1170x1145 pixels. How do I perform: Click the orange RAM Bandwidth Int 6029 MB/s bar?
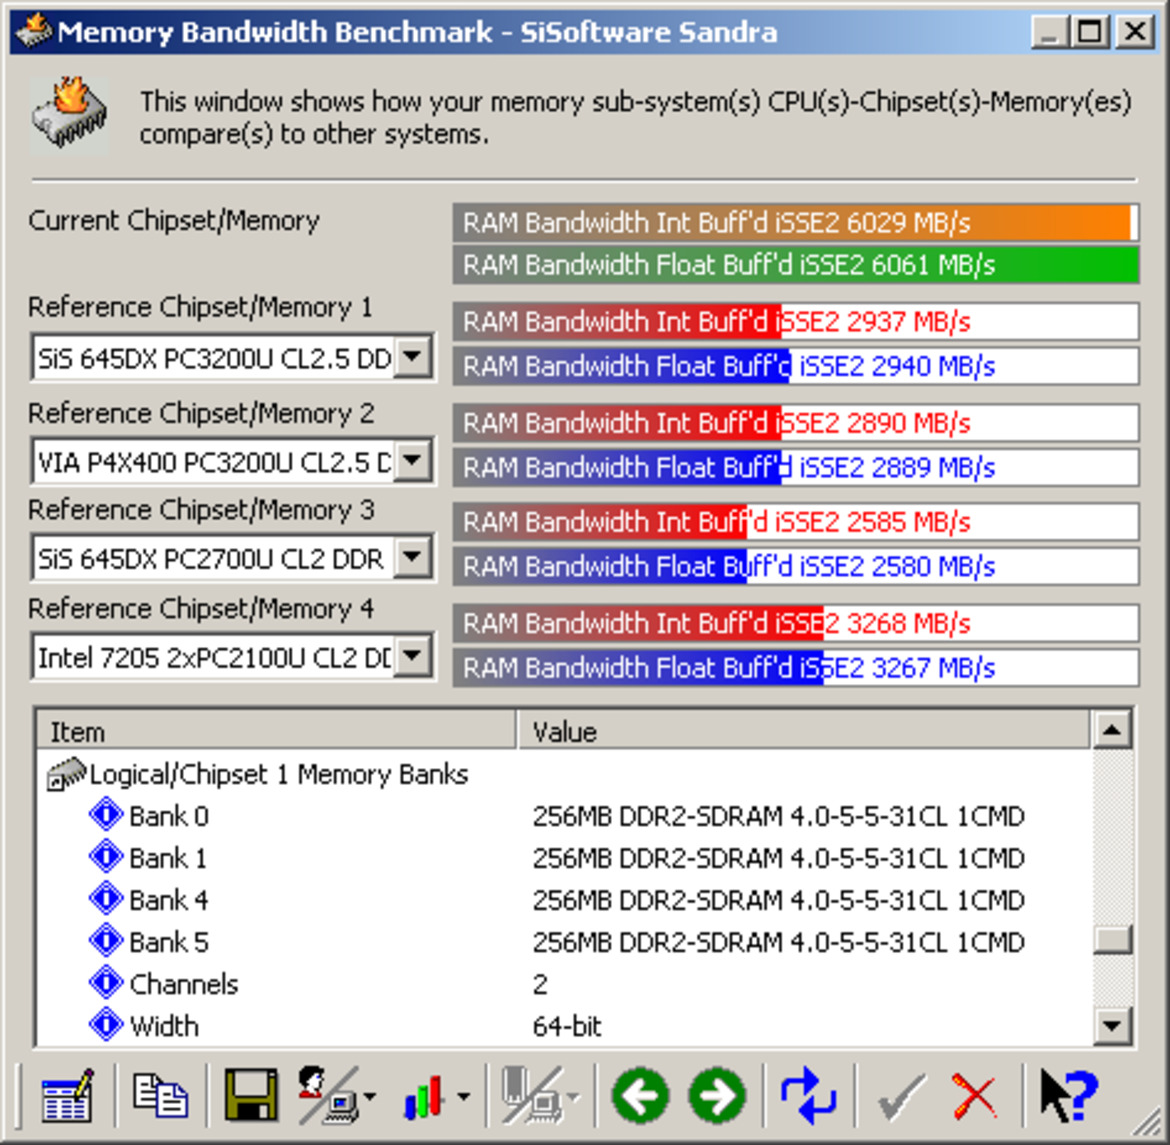click(795, 222)
